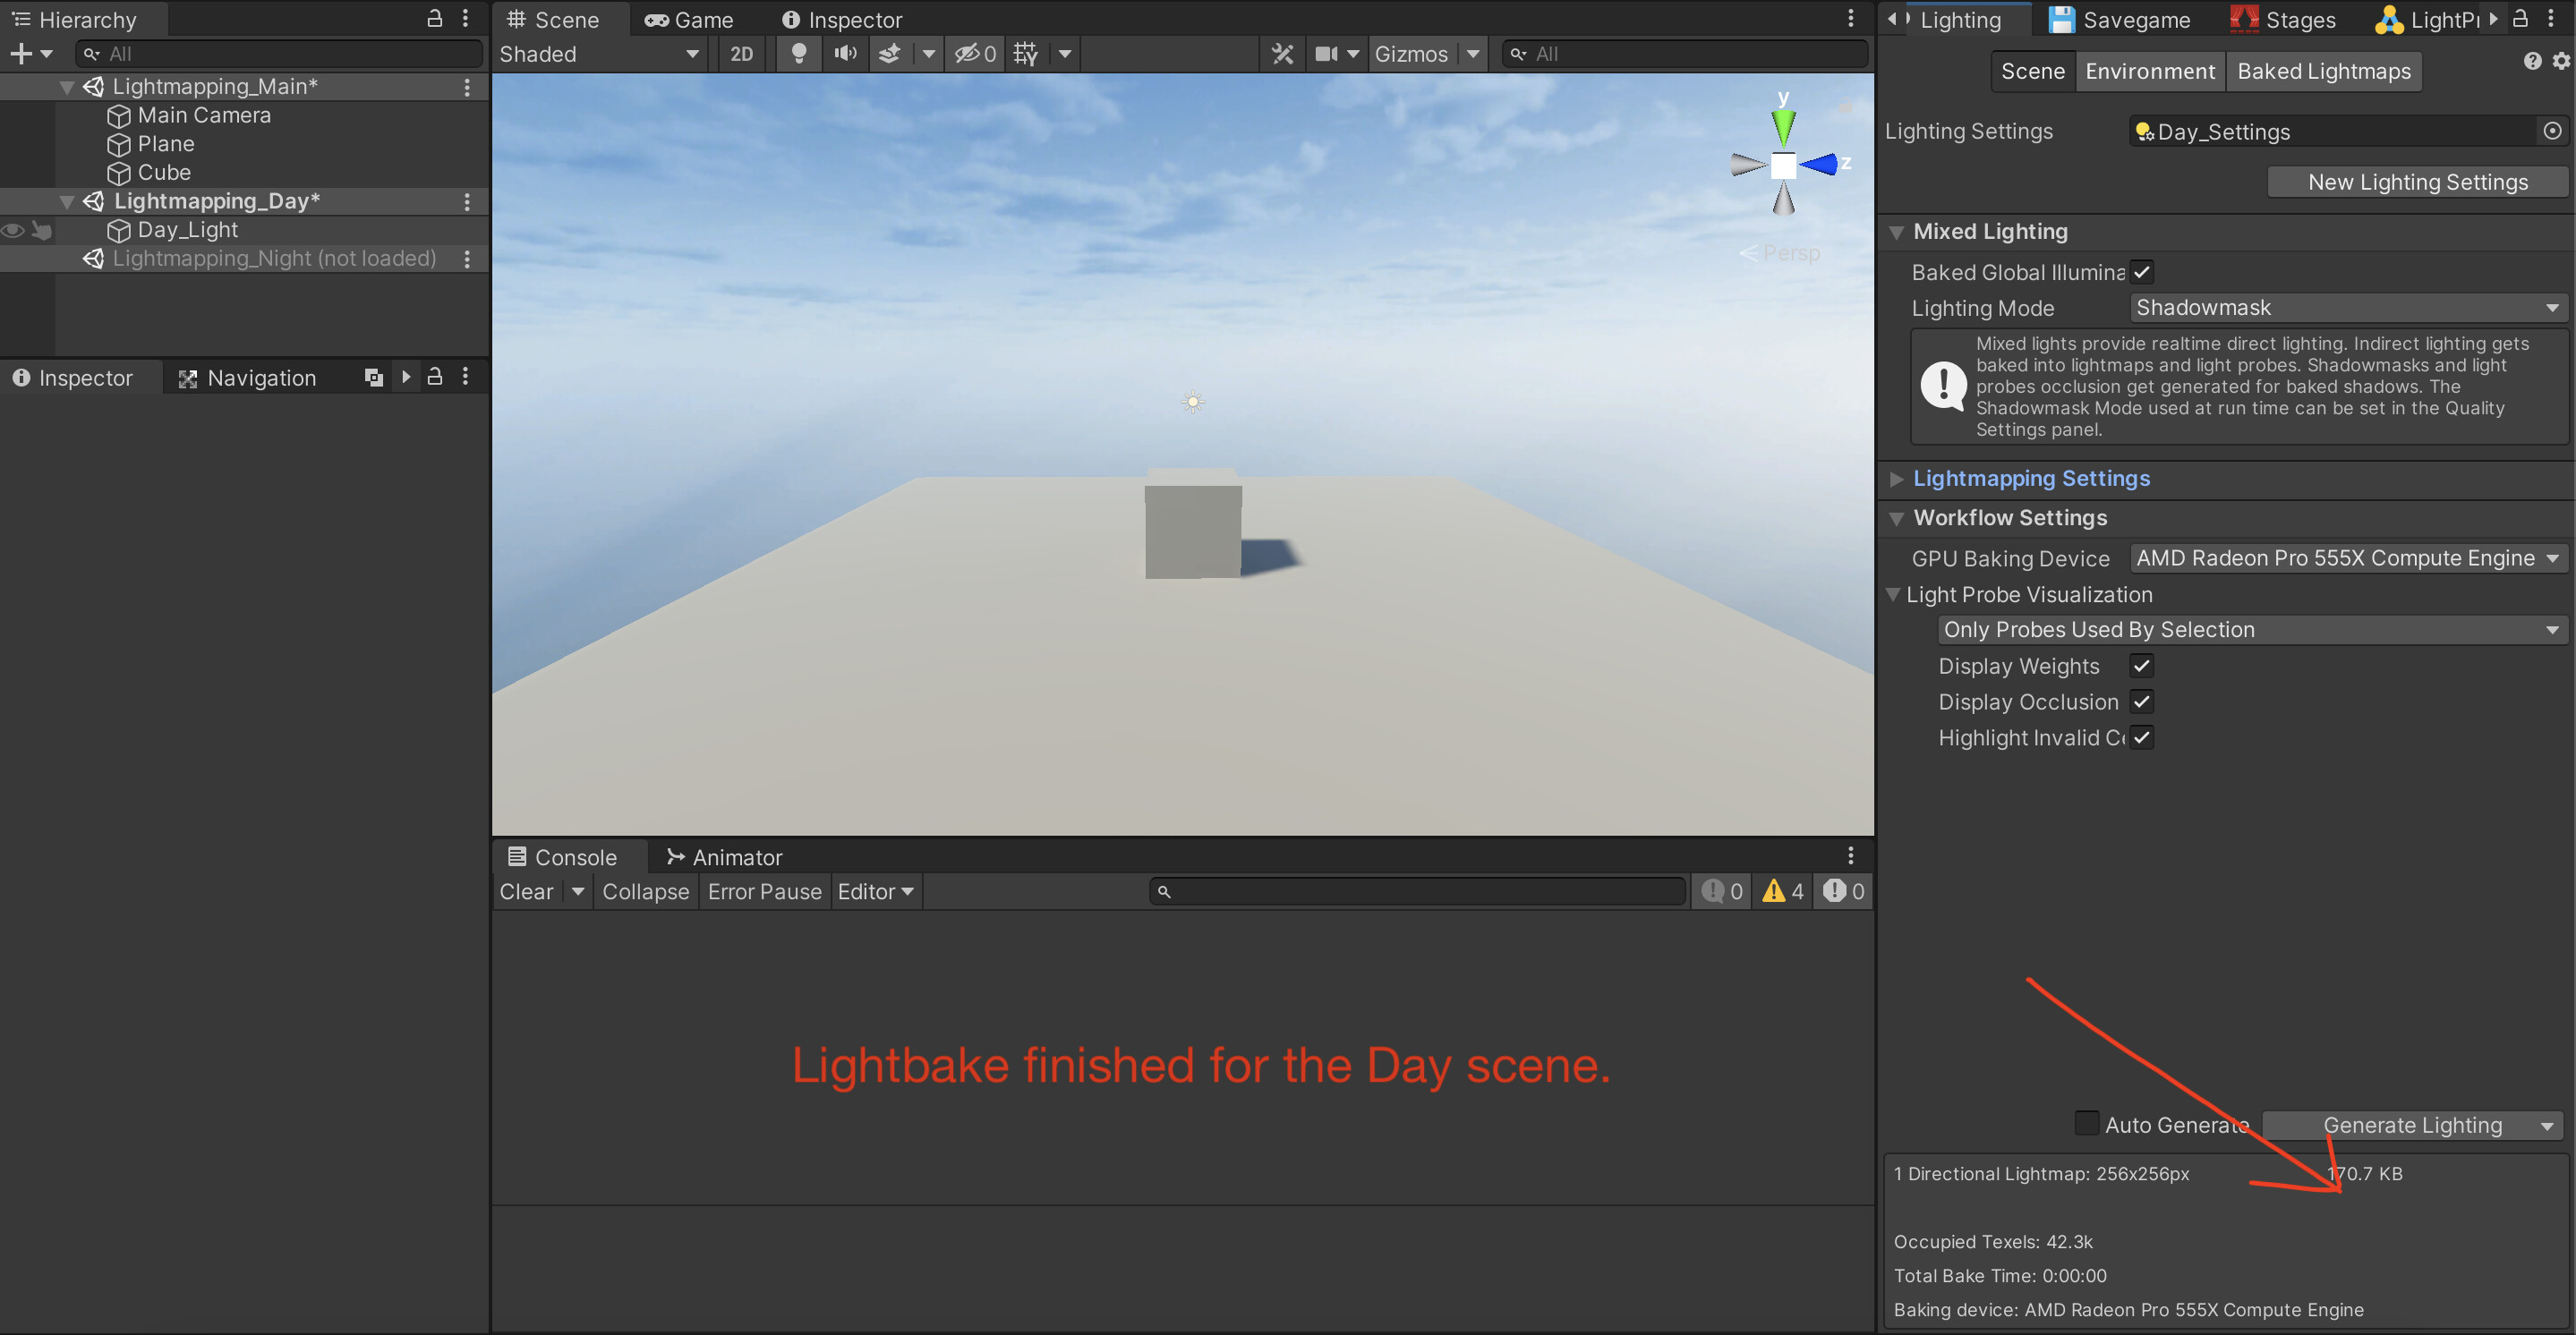Image resolution: width=2576 pixels, height=1335 pixels.
Task: Click the Day_Settings object picker target icon
Action: pos(2552,131)
